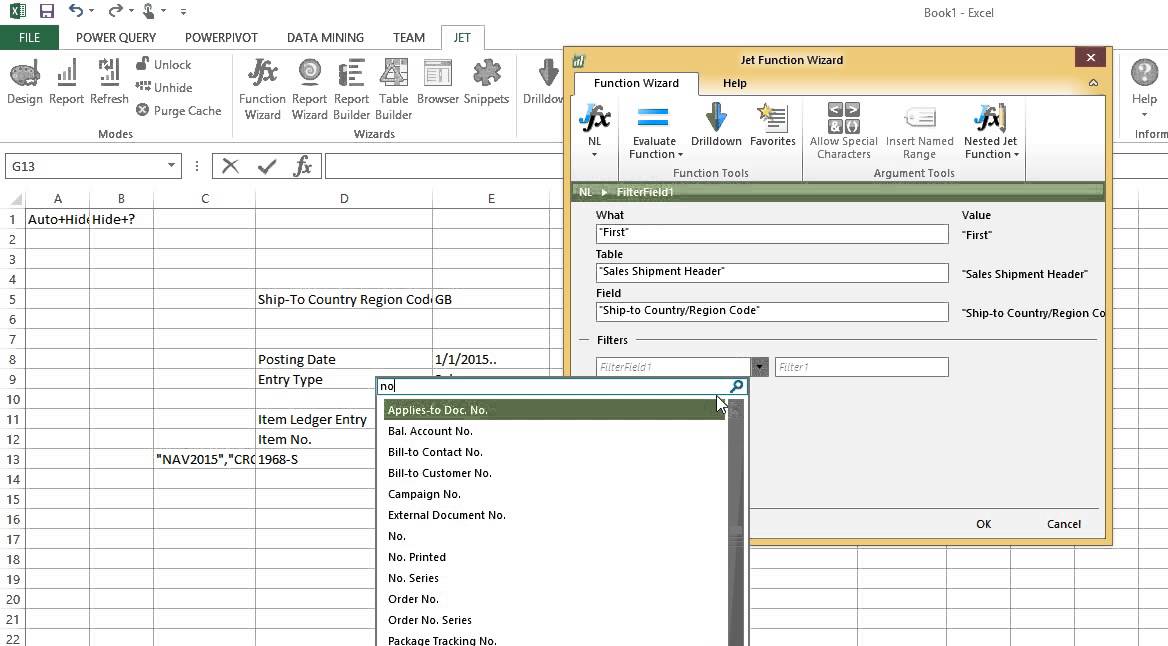Pick 'No. Series' from field list

coord(554,578)
